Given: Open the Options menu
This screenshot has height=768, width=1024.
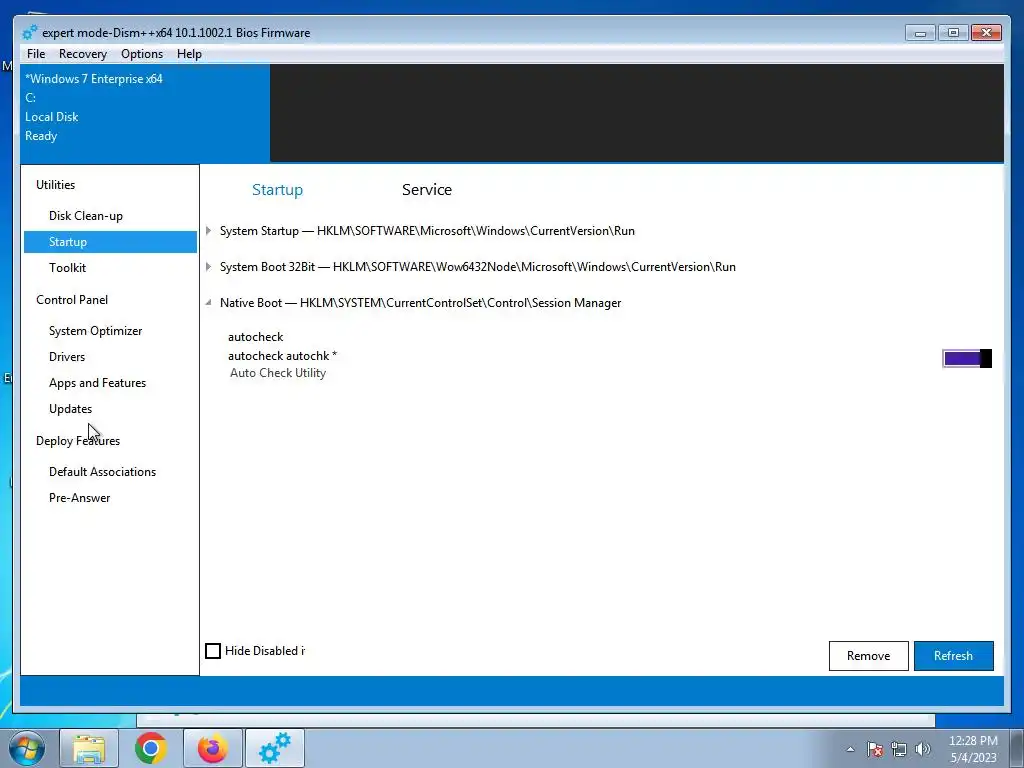Looking at the screenshot, I should (x=142, y=54).
